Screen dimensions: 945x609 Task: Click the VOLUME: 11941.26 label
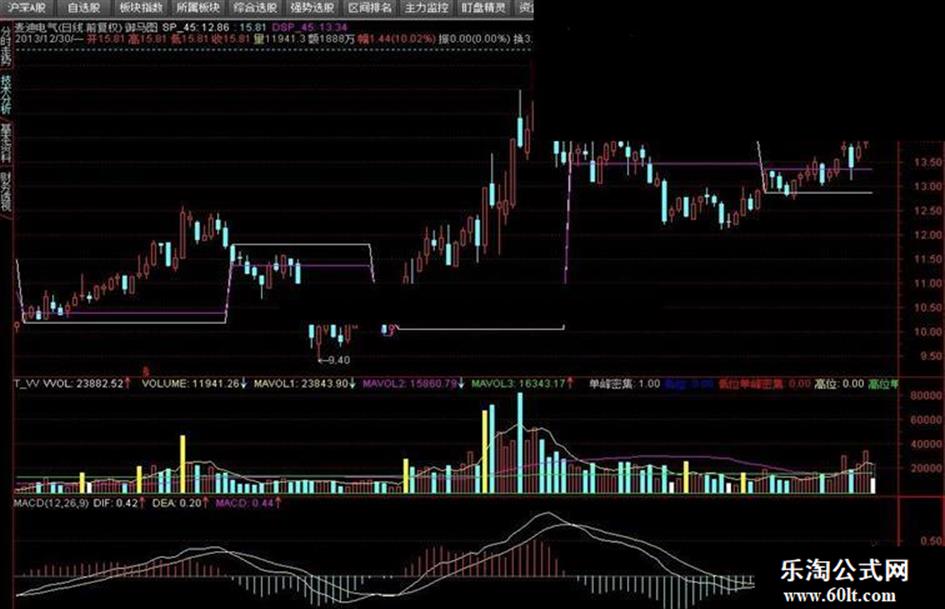click(x=190, y=383)
